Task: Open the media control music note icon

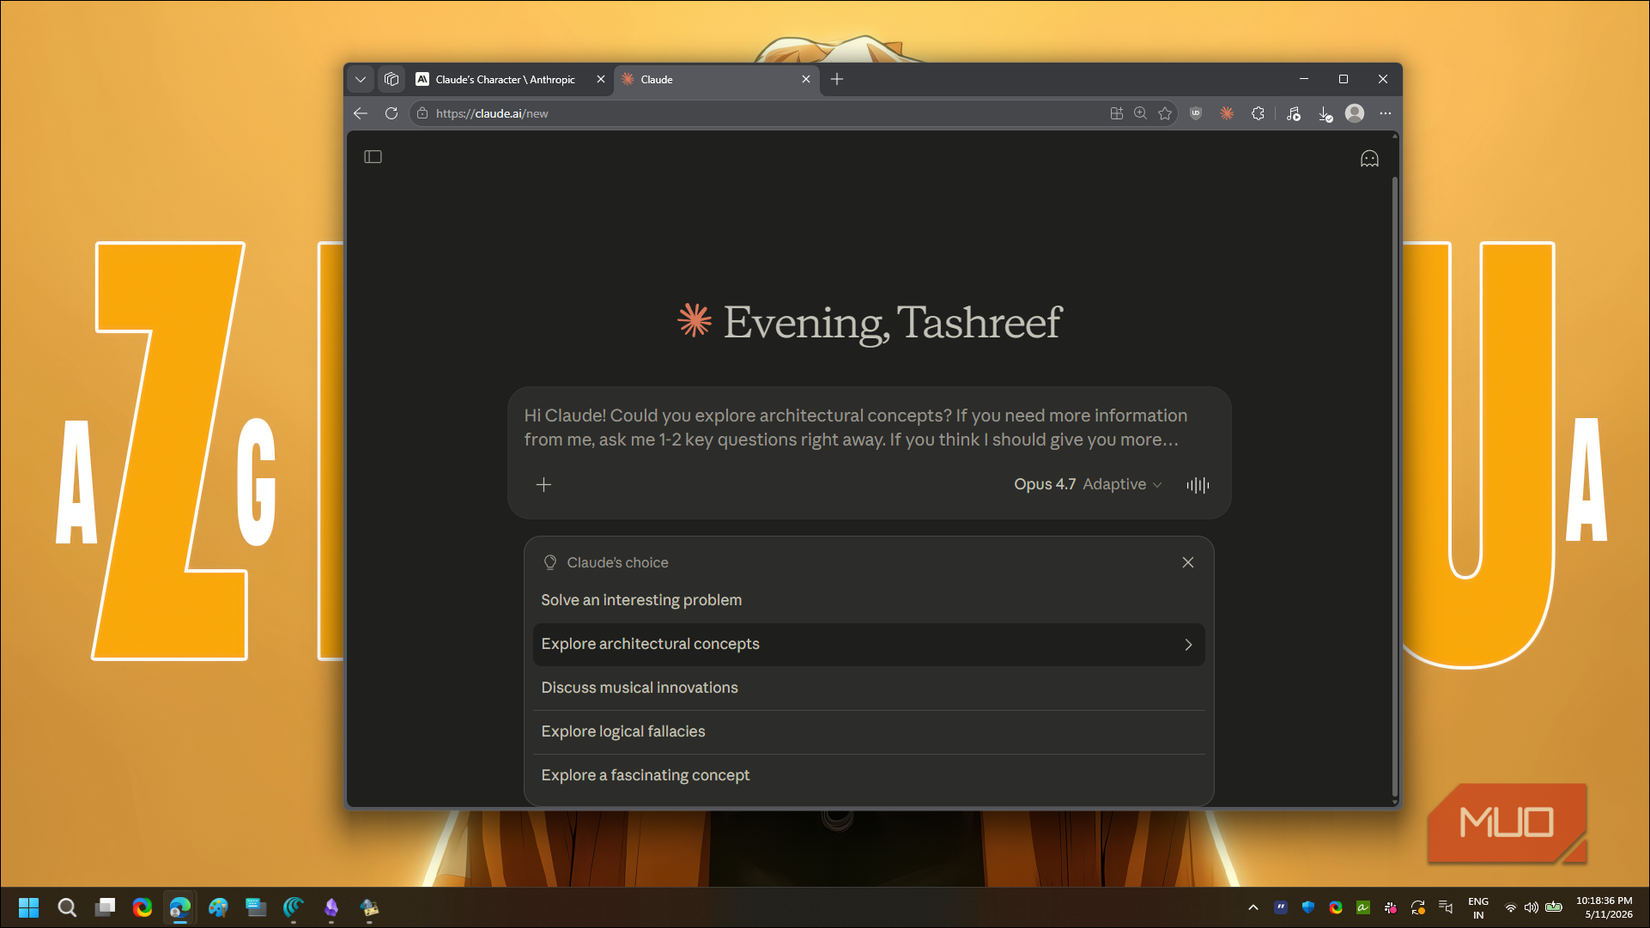Action: (x=1294, y=114)
